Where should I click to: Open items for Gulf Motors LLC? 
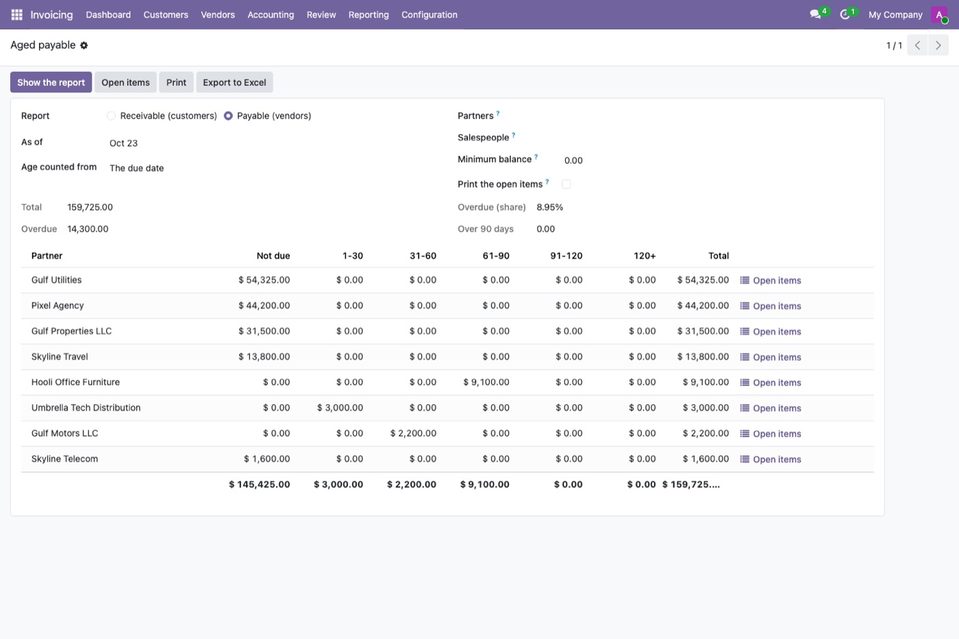[x=771, y=434]
